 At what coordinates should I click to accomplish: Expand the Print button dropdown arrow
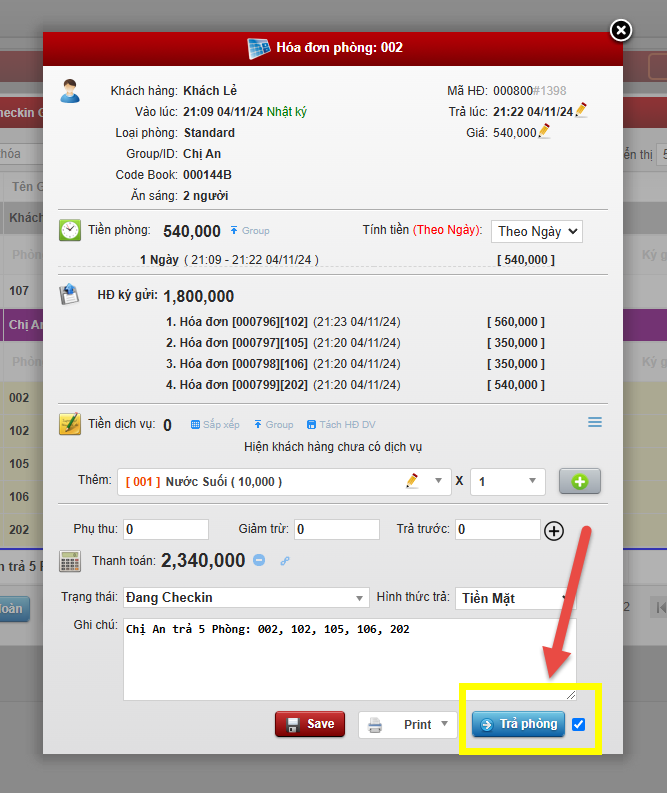tap(442, 725)
